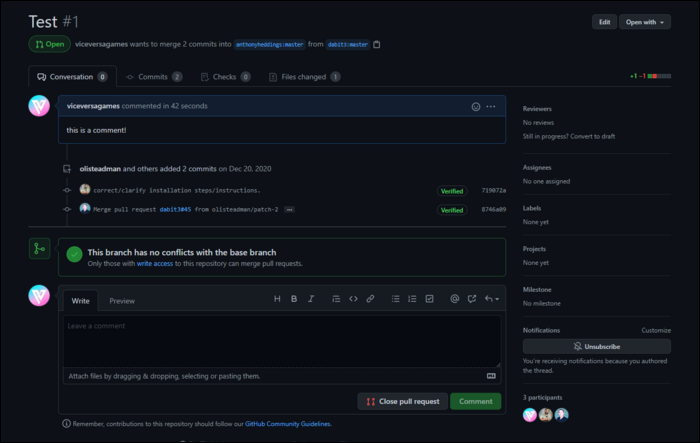The image size is (700, 443).
Task: Insert code formatting
Action: (353, 299)
